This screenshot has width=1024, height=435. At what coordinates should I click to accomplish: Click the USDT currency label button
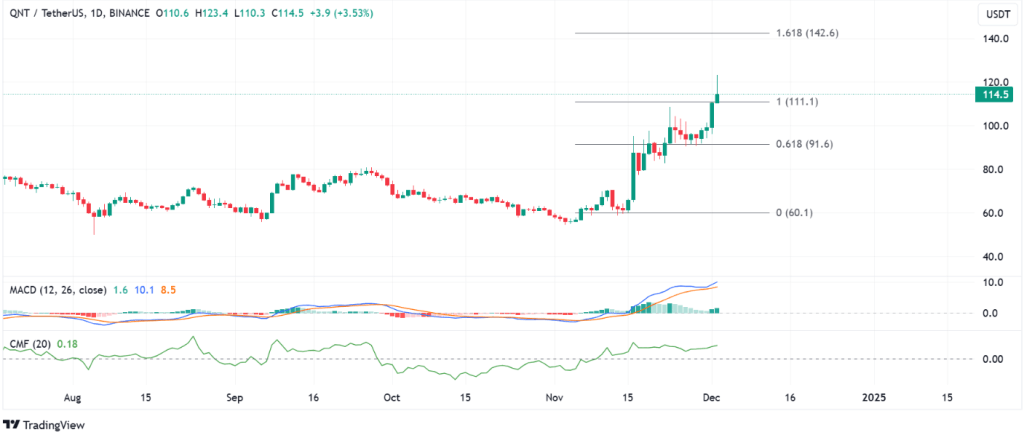pyautogui.click(x=997, y=13)
